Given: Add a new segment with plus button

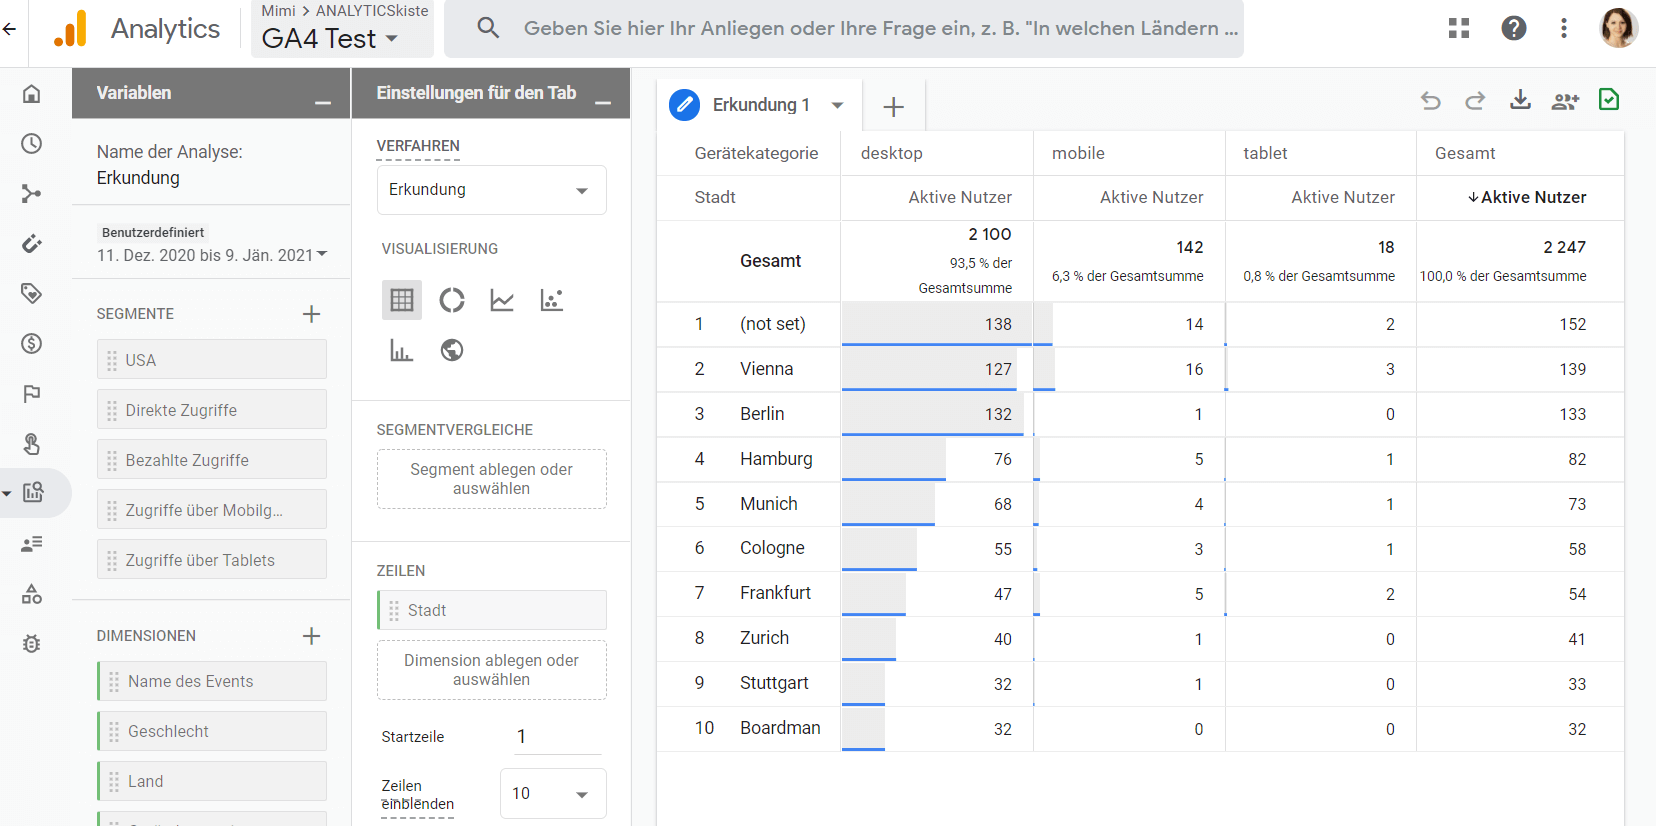Looking at the screenshot, I should coord(312,314).
